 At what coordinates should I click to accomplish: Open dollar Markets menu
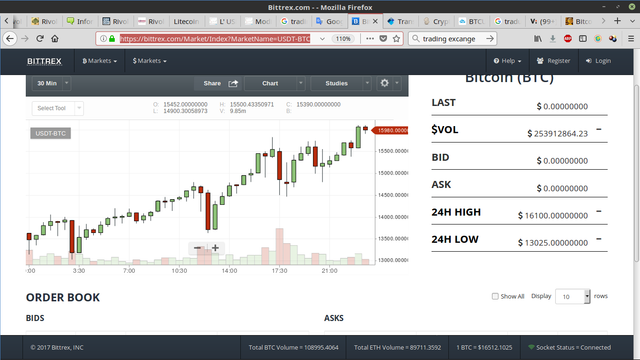(x=149, y=61)
